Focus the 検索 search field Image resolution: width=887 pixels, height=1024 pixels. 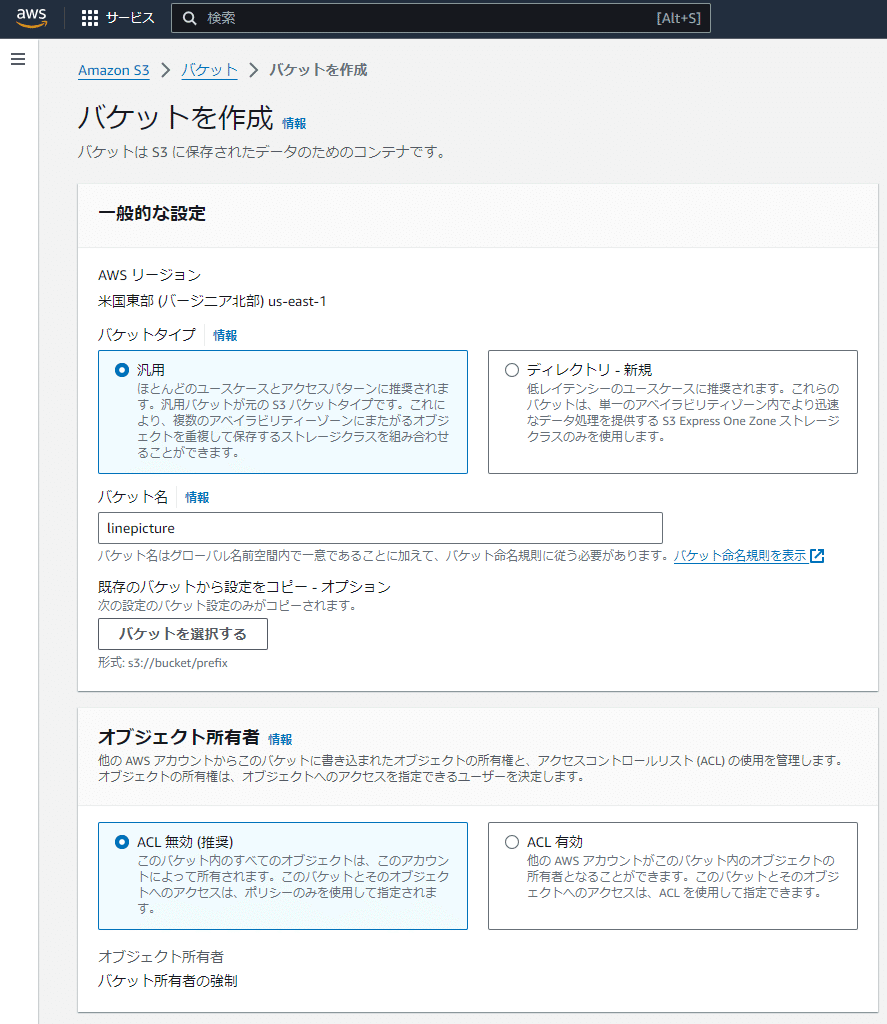pyautogui.click(x=441, y=18)
